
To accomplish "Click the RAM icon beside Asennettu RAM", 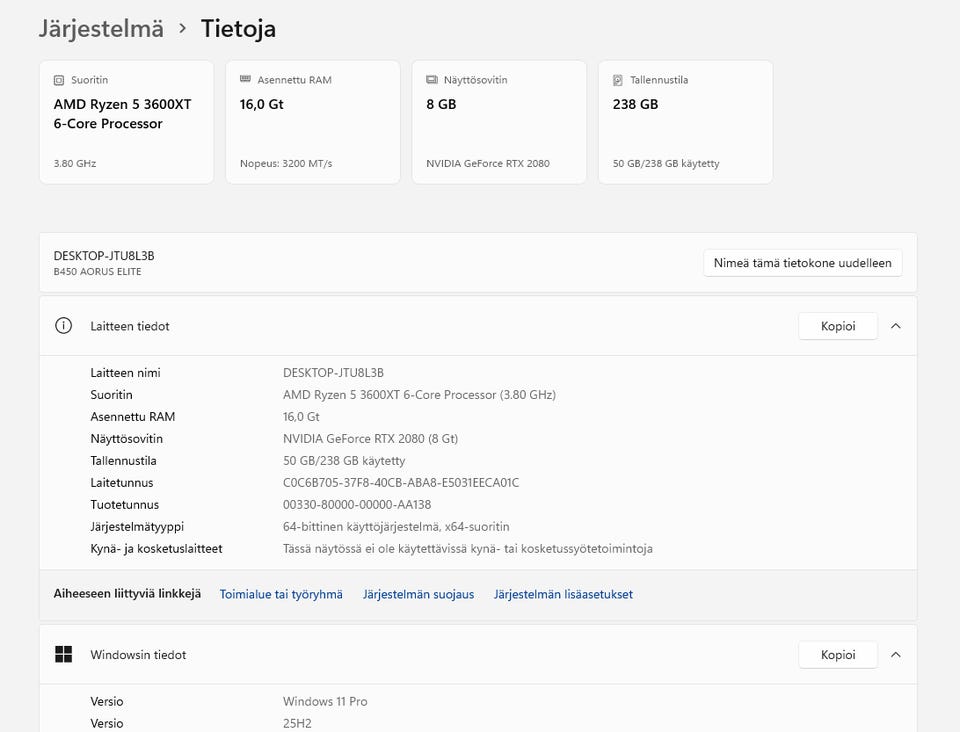I will (x=246, y=79).
